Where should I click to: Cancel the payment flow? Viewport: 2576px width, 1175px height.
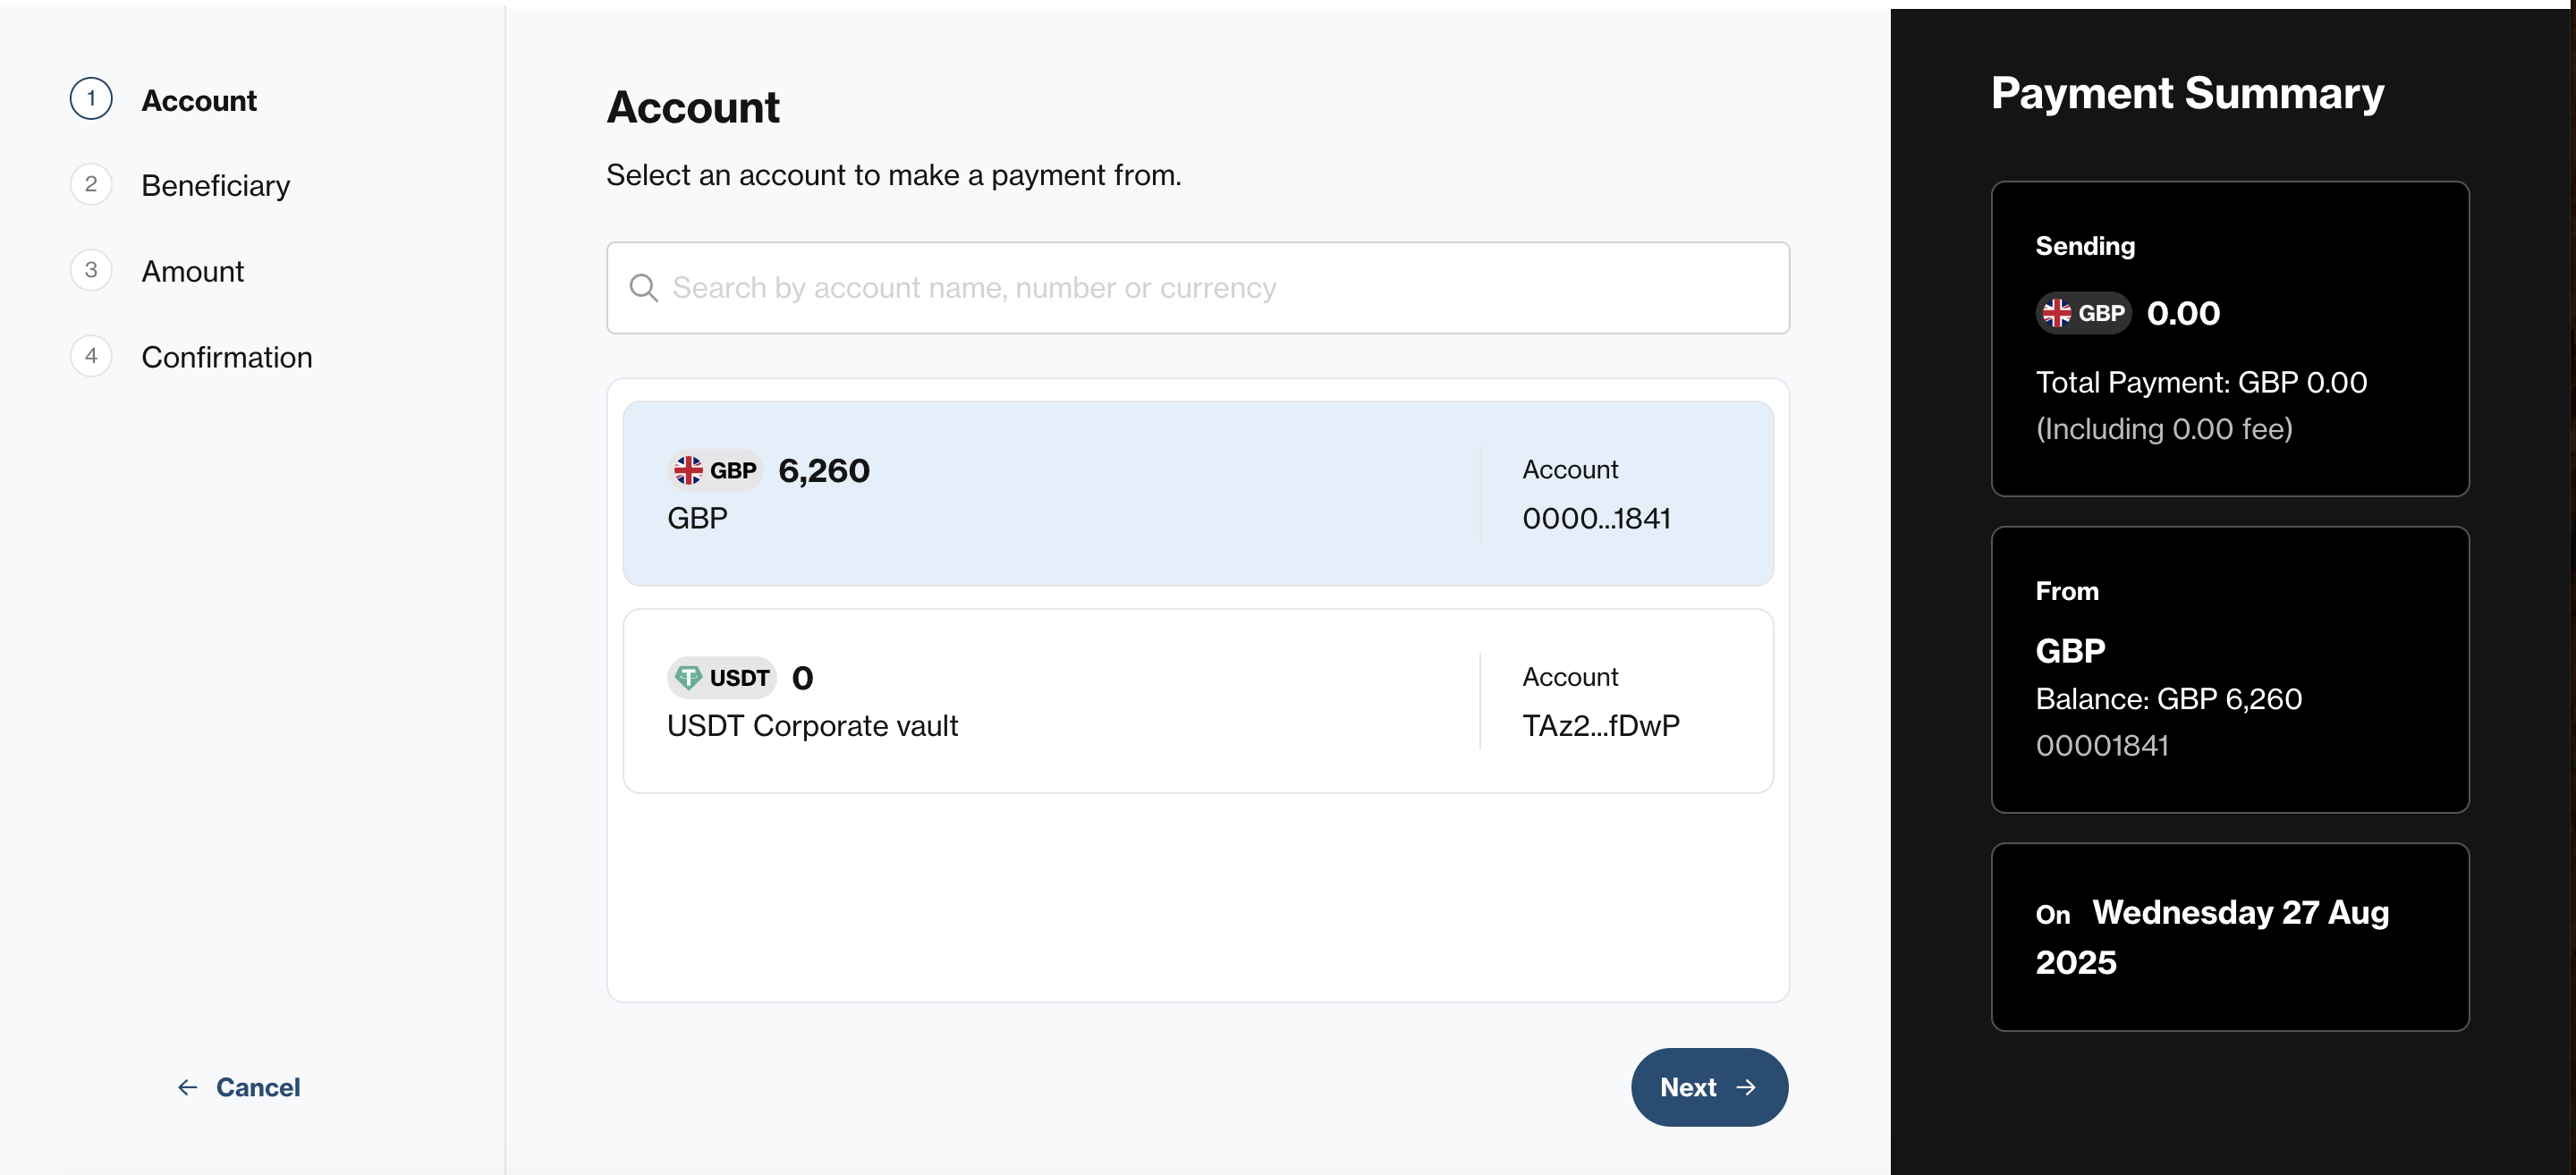[239, 1087]
